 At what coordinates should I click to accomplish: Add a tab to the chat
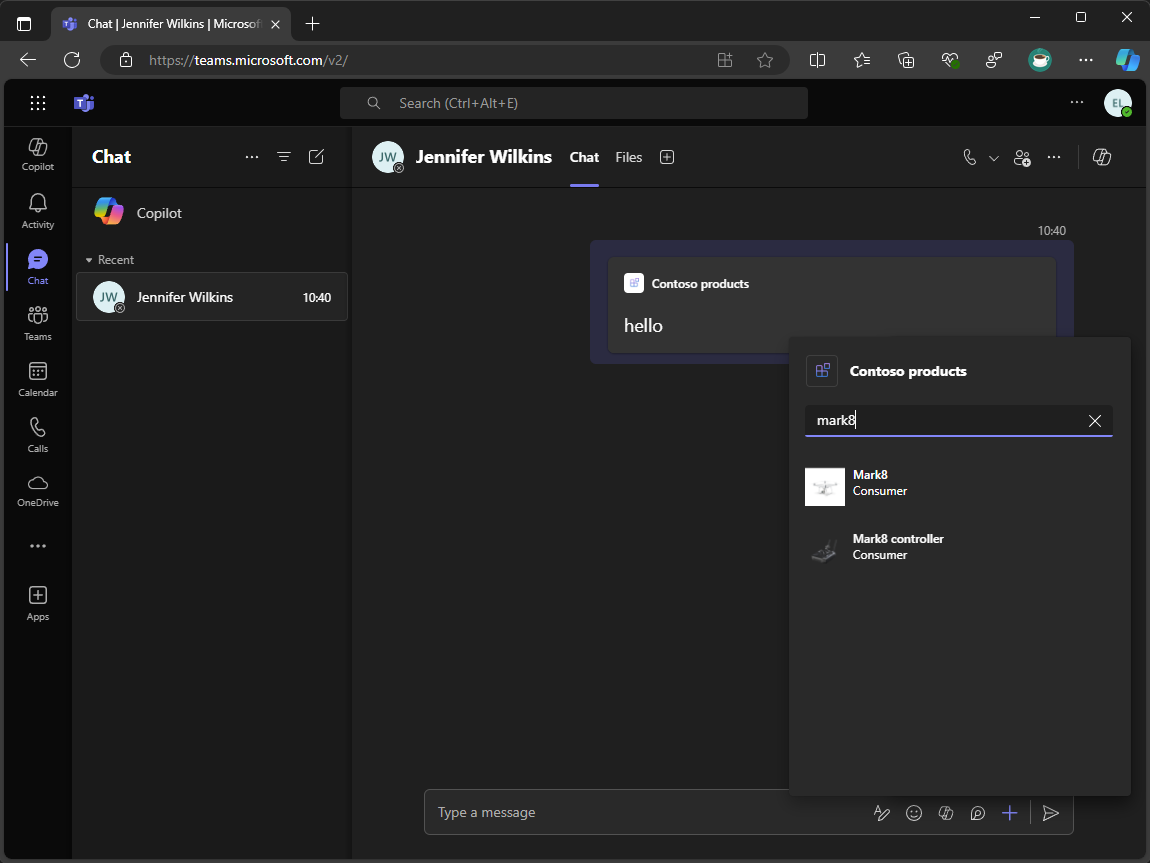(x=667, y=157)
